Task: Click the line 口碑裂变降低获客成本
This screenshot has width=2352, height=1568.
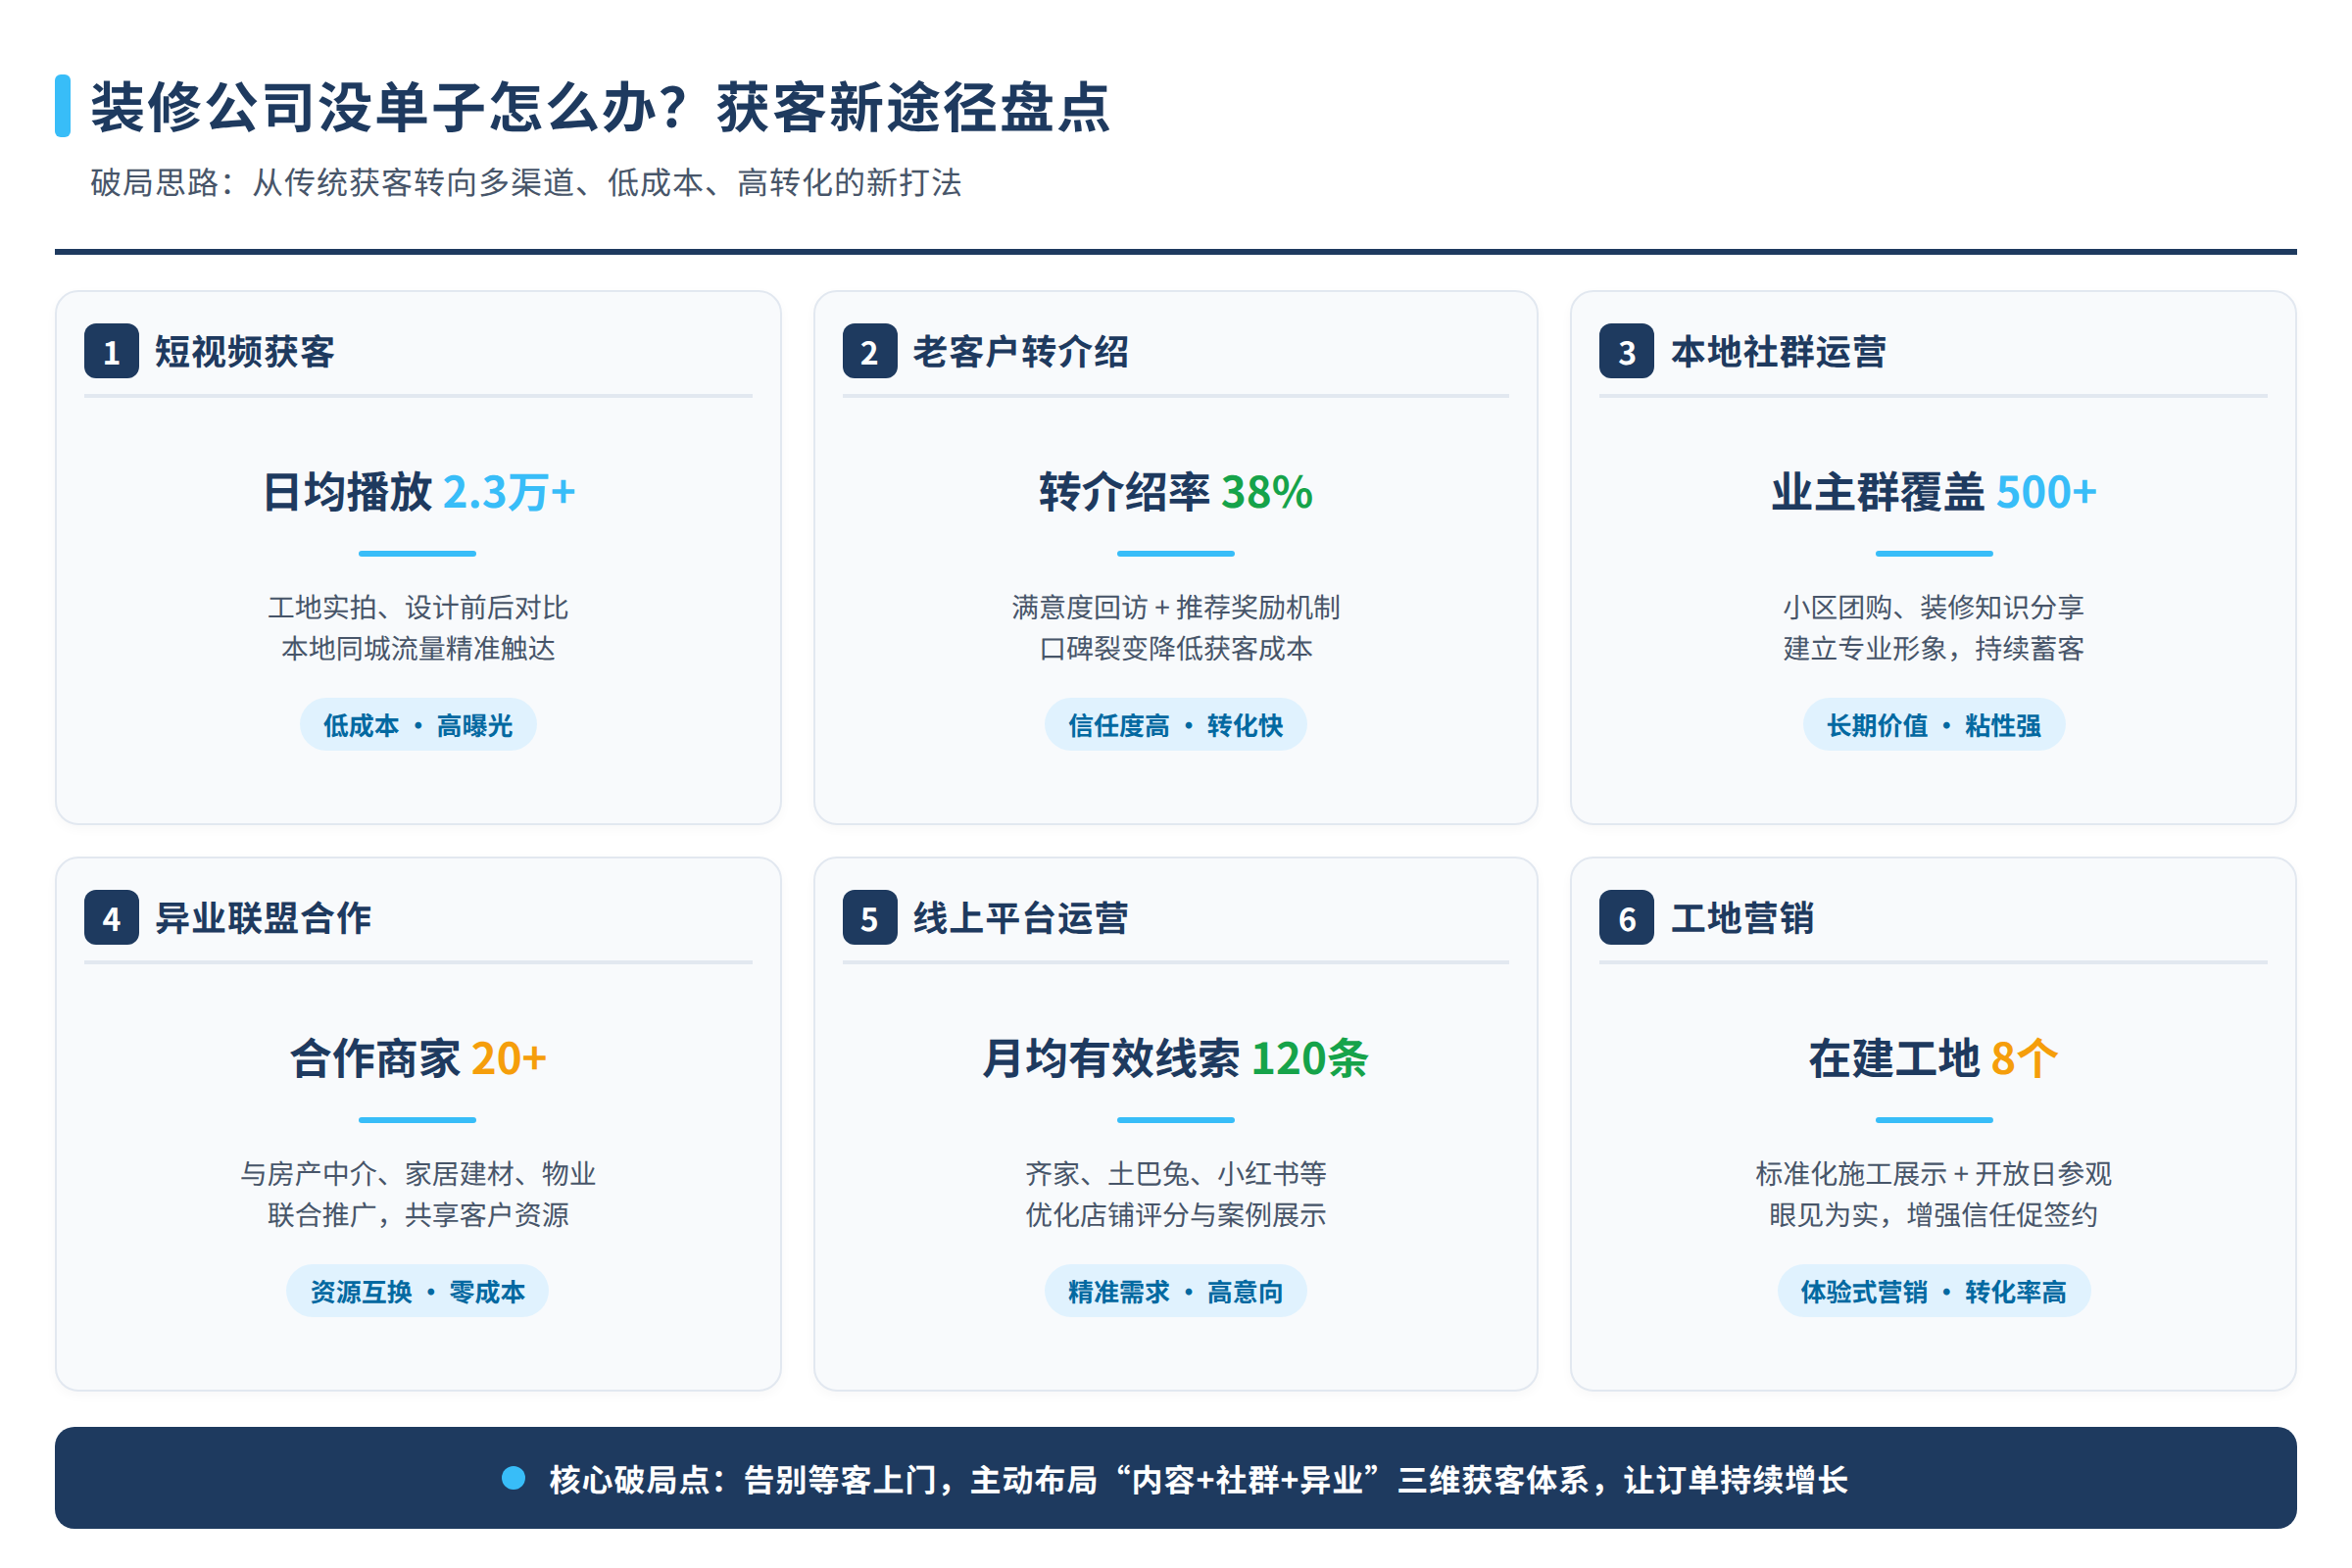Action: point(1175,649)
